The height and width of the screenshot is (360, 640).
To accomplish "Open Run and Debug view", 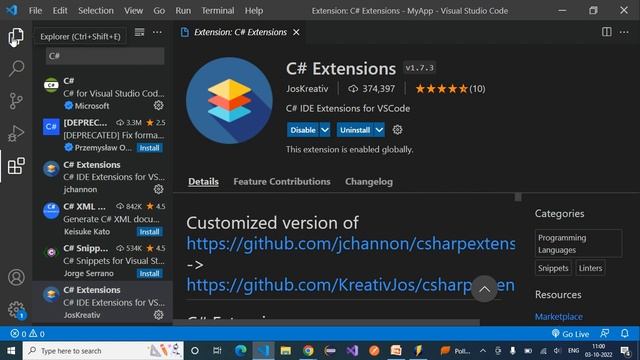I will 16,133.
